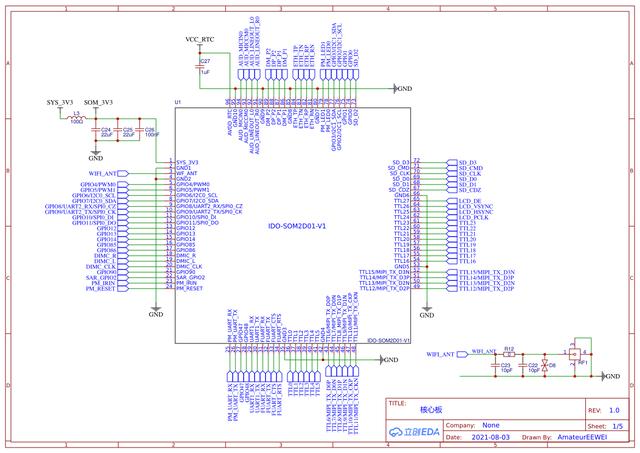
Task: Click the TTL12/MIPI_TX_D2P net port on right
Action: 481,289
